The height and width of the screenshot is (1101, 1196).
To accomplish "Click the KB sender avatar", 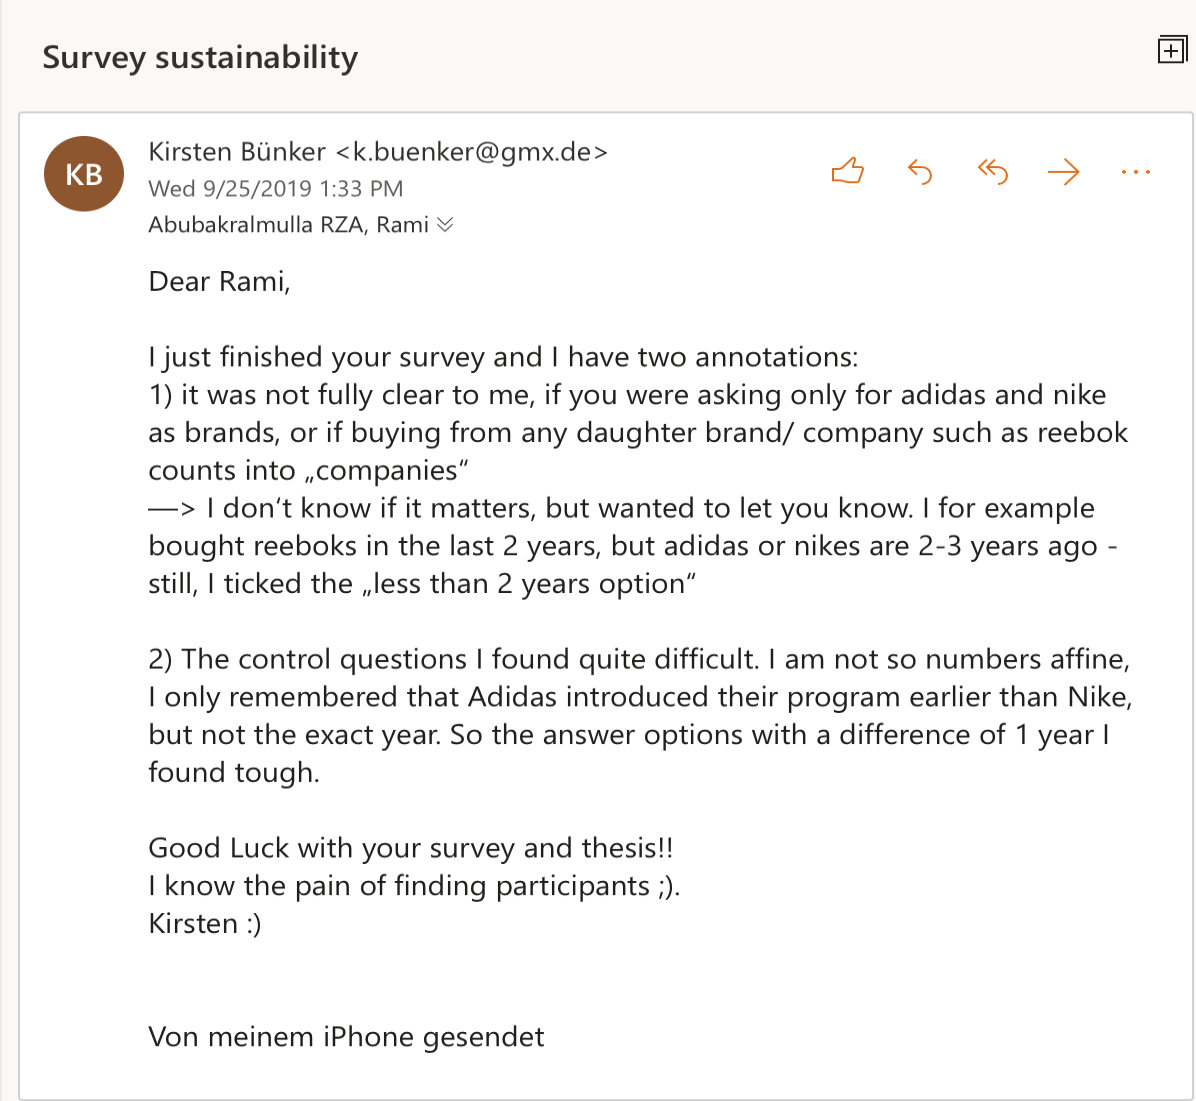I will click(x=83, y=173).
